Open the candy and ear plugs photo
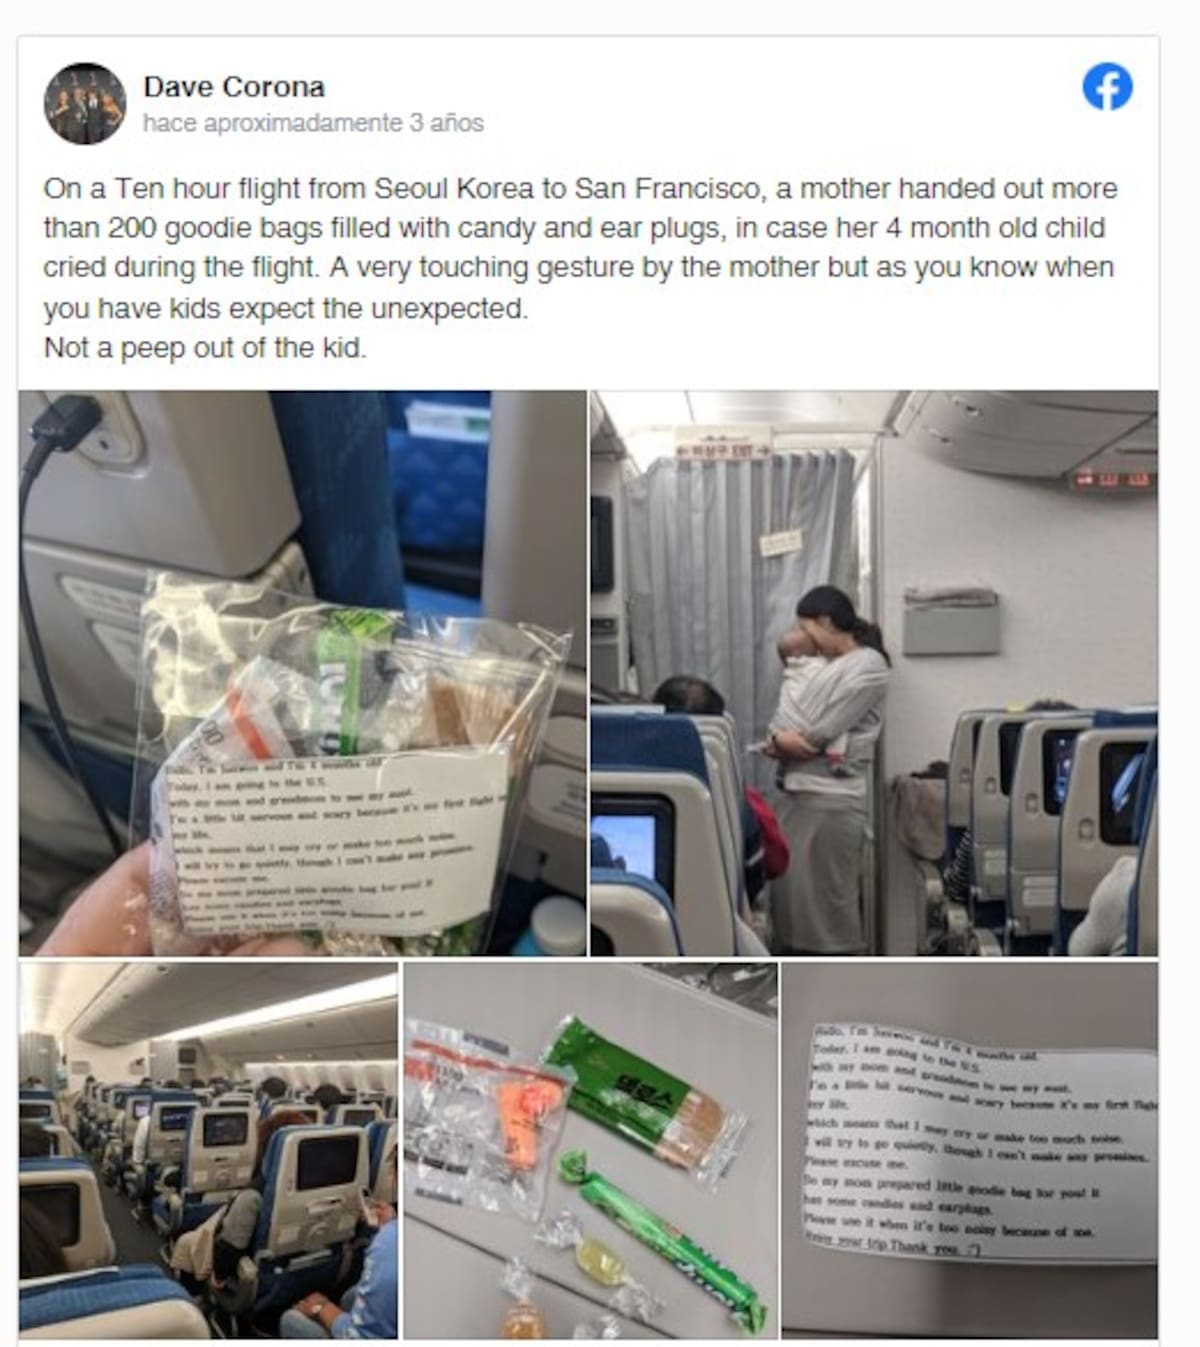Image resolution: width=1200 pixels, height=1347 pixels. tap(590, 1150)
